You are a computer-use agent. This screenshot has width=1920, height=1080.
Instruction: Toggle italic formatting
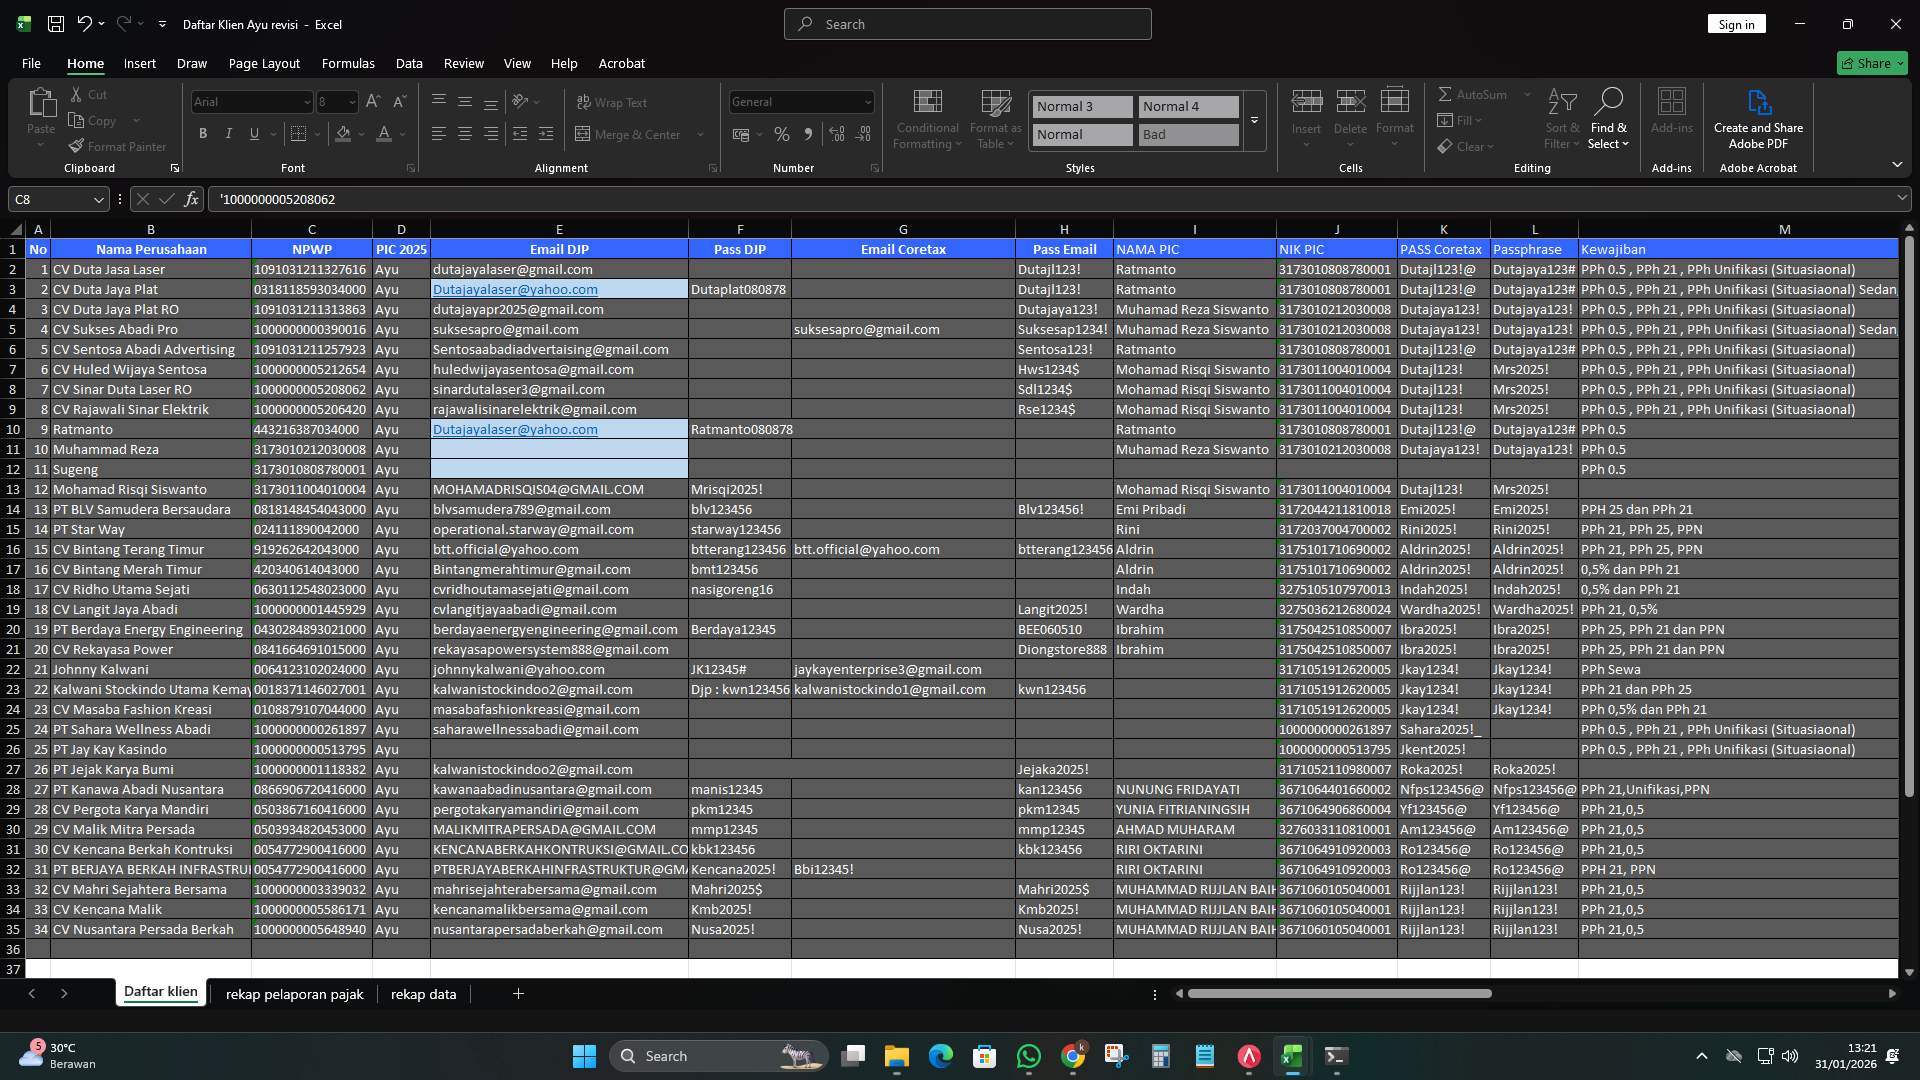coord(228,133)
